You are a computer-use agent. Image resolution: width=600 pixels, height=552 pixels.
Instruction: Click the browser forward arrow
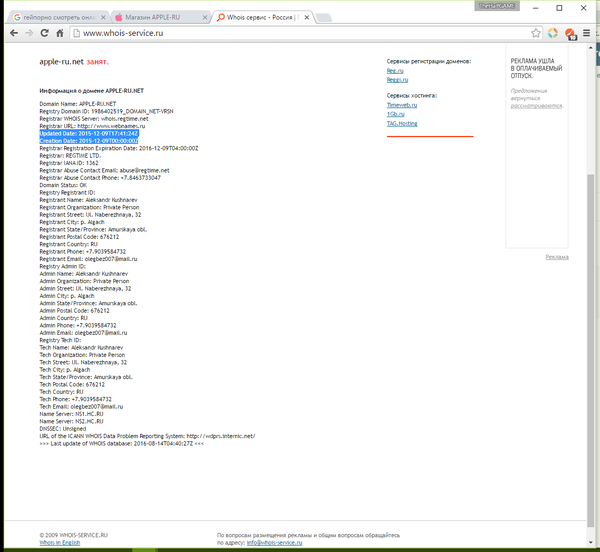click(x=27, y=33)
